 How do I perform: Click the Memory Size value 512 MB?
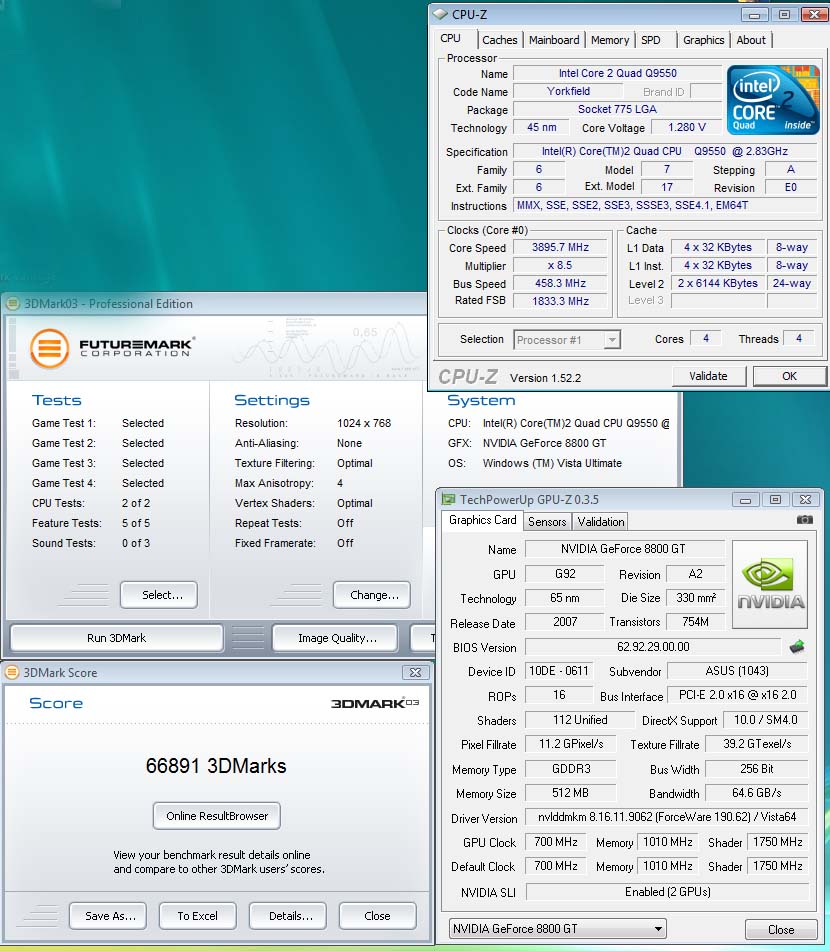[x=570, y=793]
